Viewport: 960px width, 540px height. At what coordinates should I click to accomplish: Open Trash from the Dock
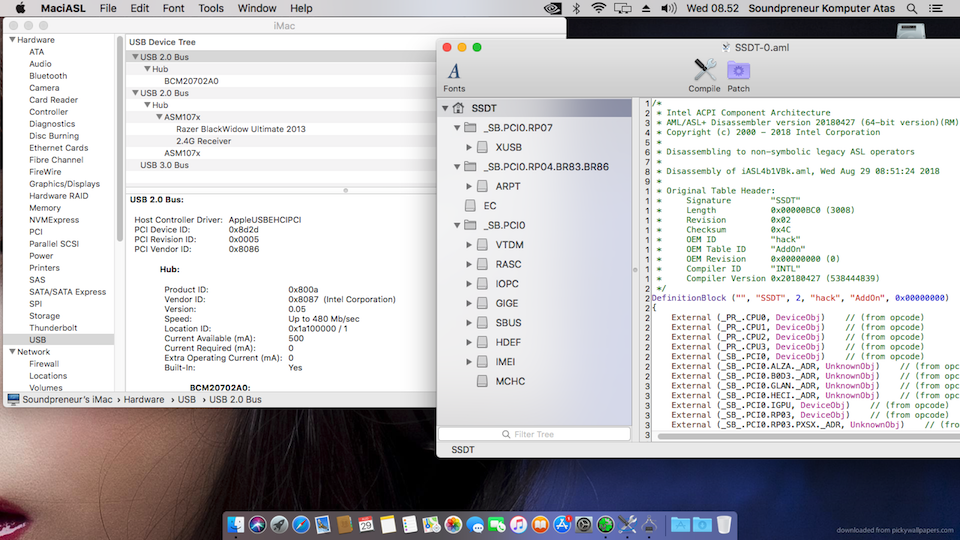tap(724, 525)
